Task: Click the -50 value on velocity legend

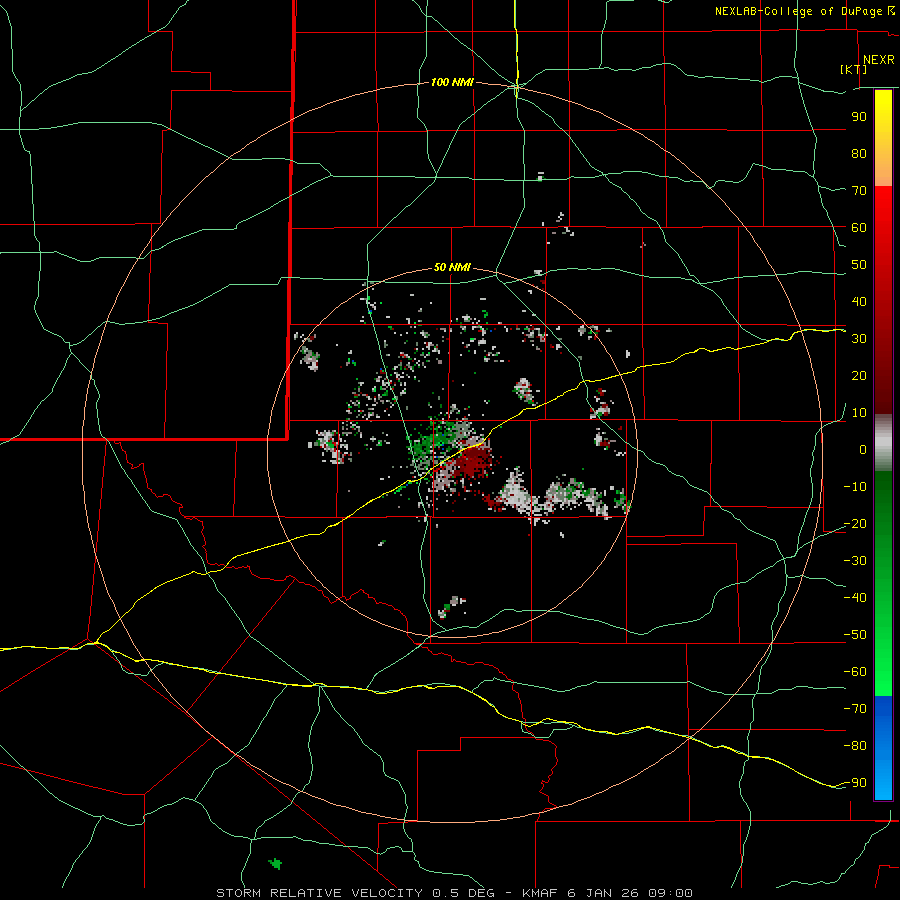Action: pos(855,635)
